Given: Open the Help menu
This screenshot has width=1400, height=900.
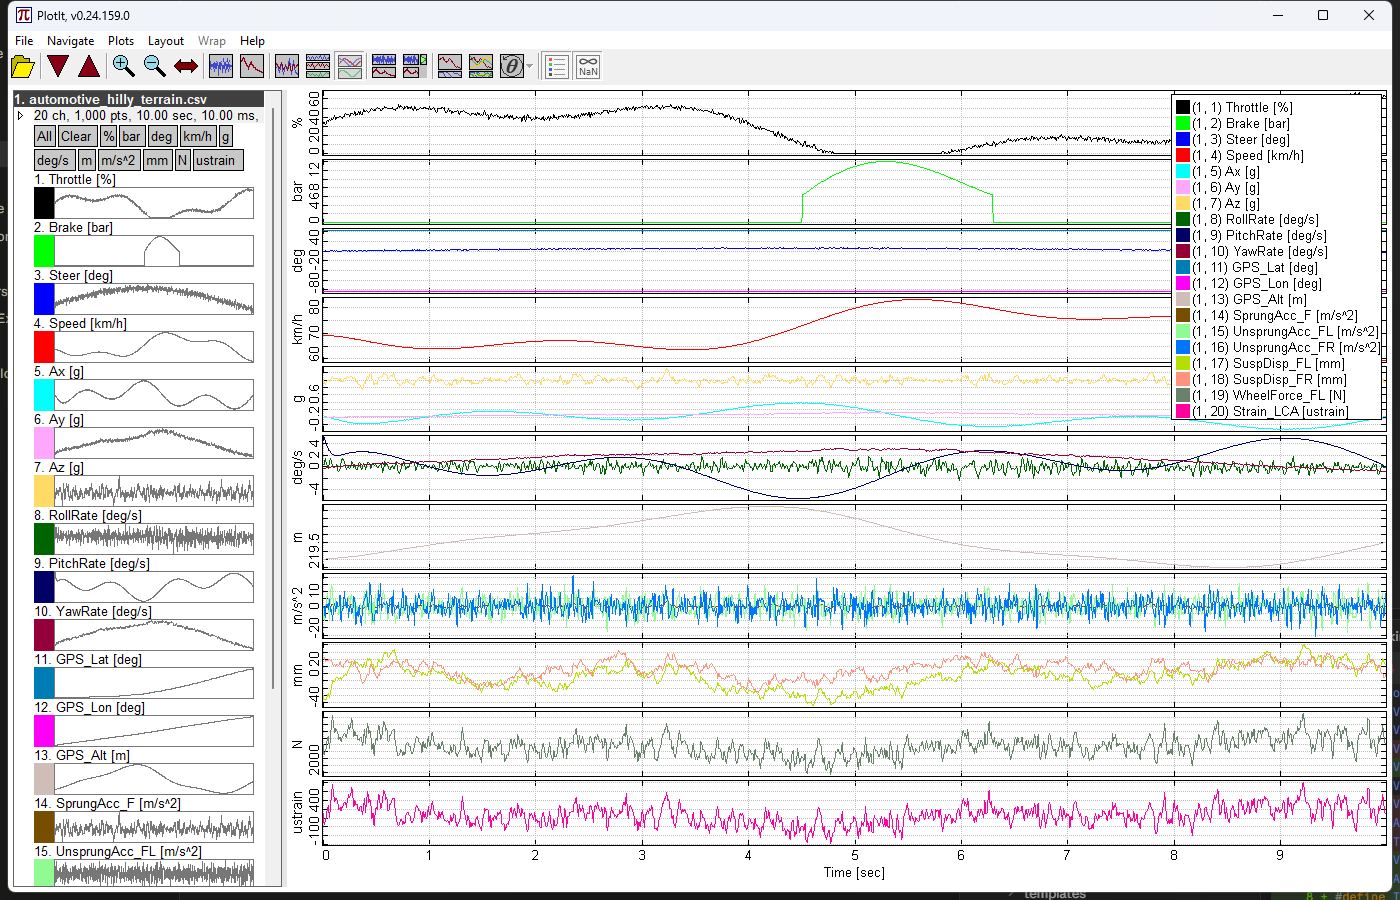Looking at the screenshot, I should click(x=253, y=41).
